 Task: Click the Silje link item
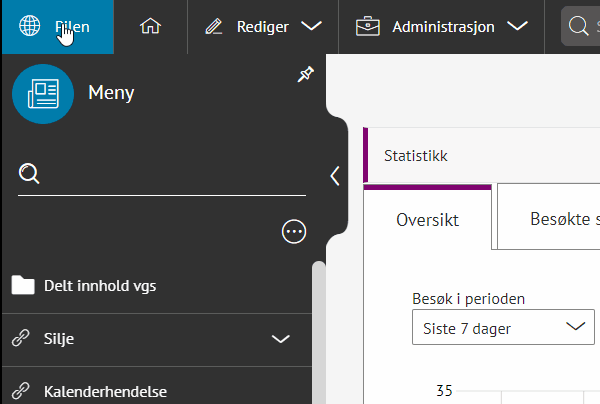59,339
